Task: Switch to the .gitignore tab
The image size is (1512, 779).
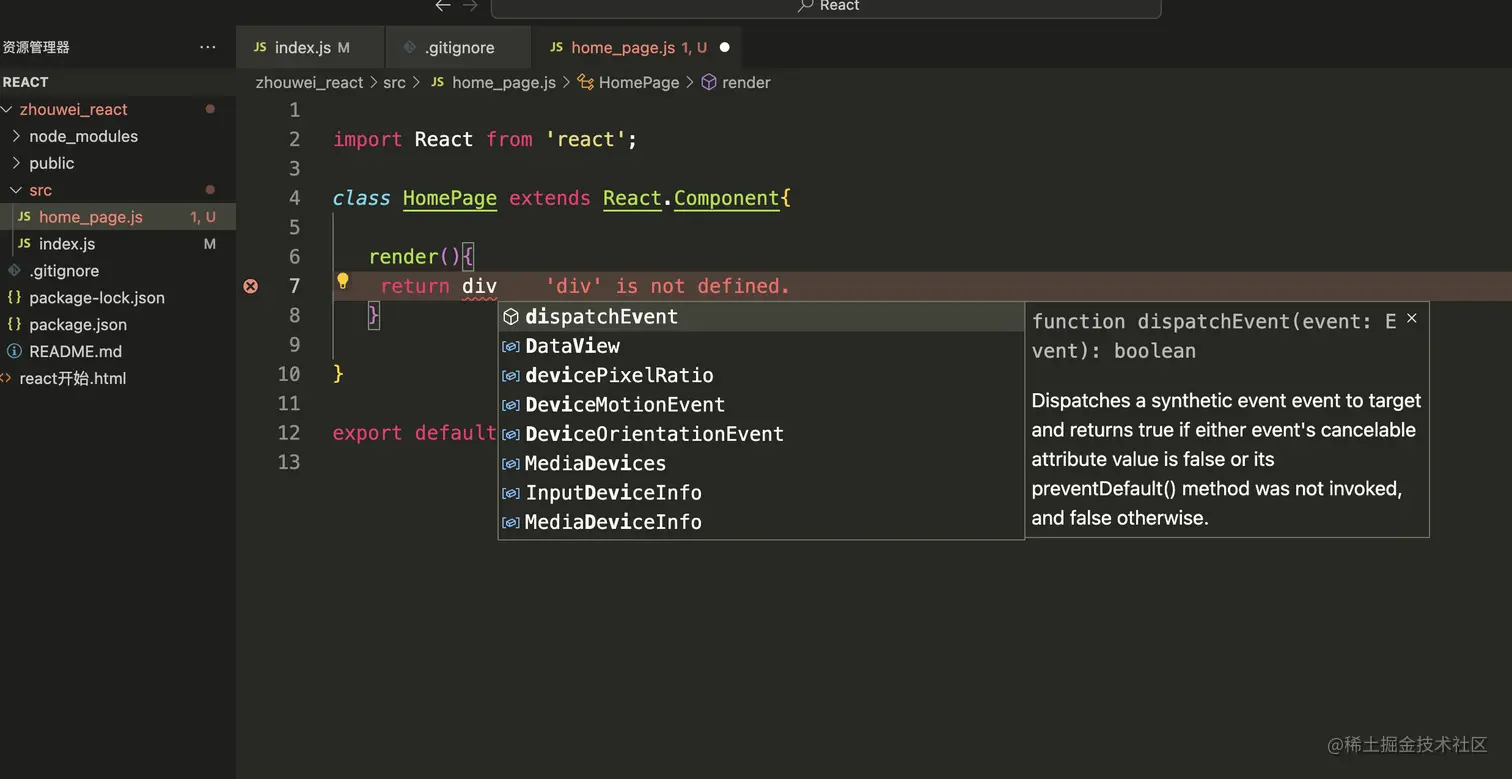Action: [x=459, y=47]
